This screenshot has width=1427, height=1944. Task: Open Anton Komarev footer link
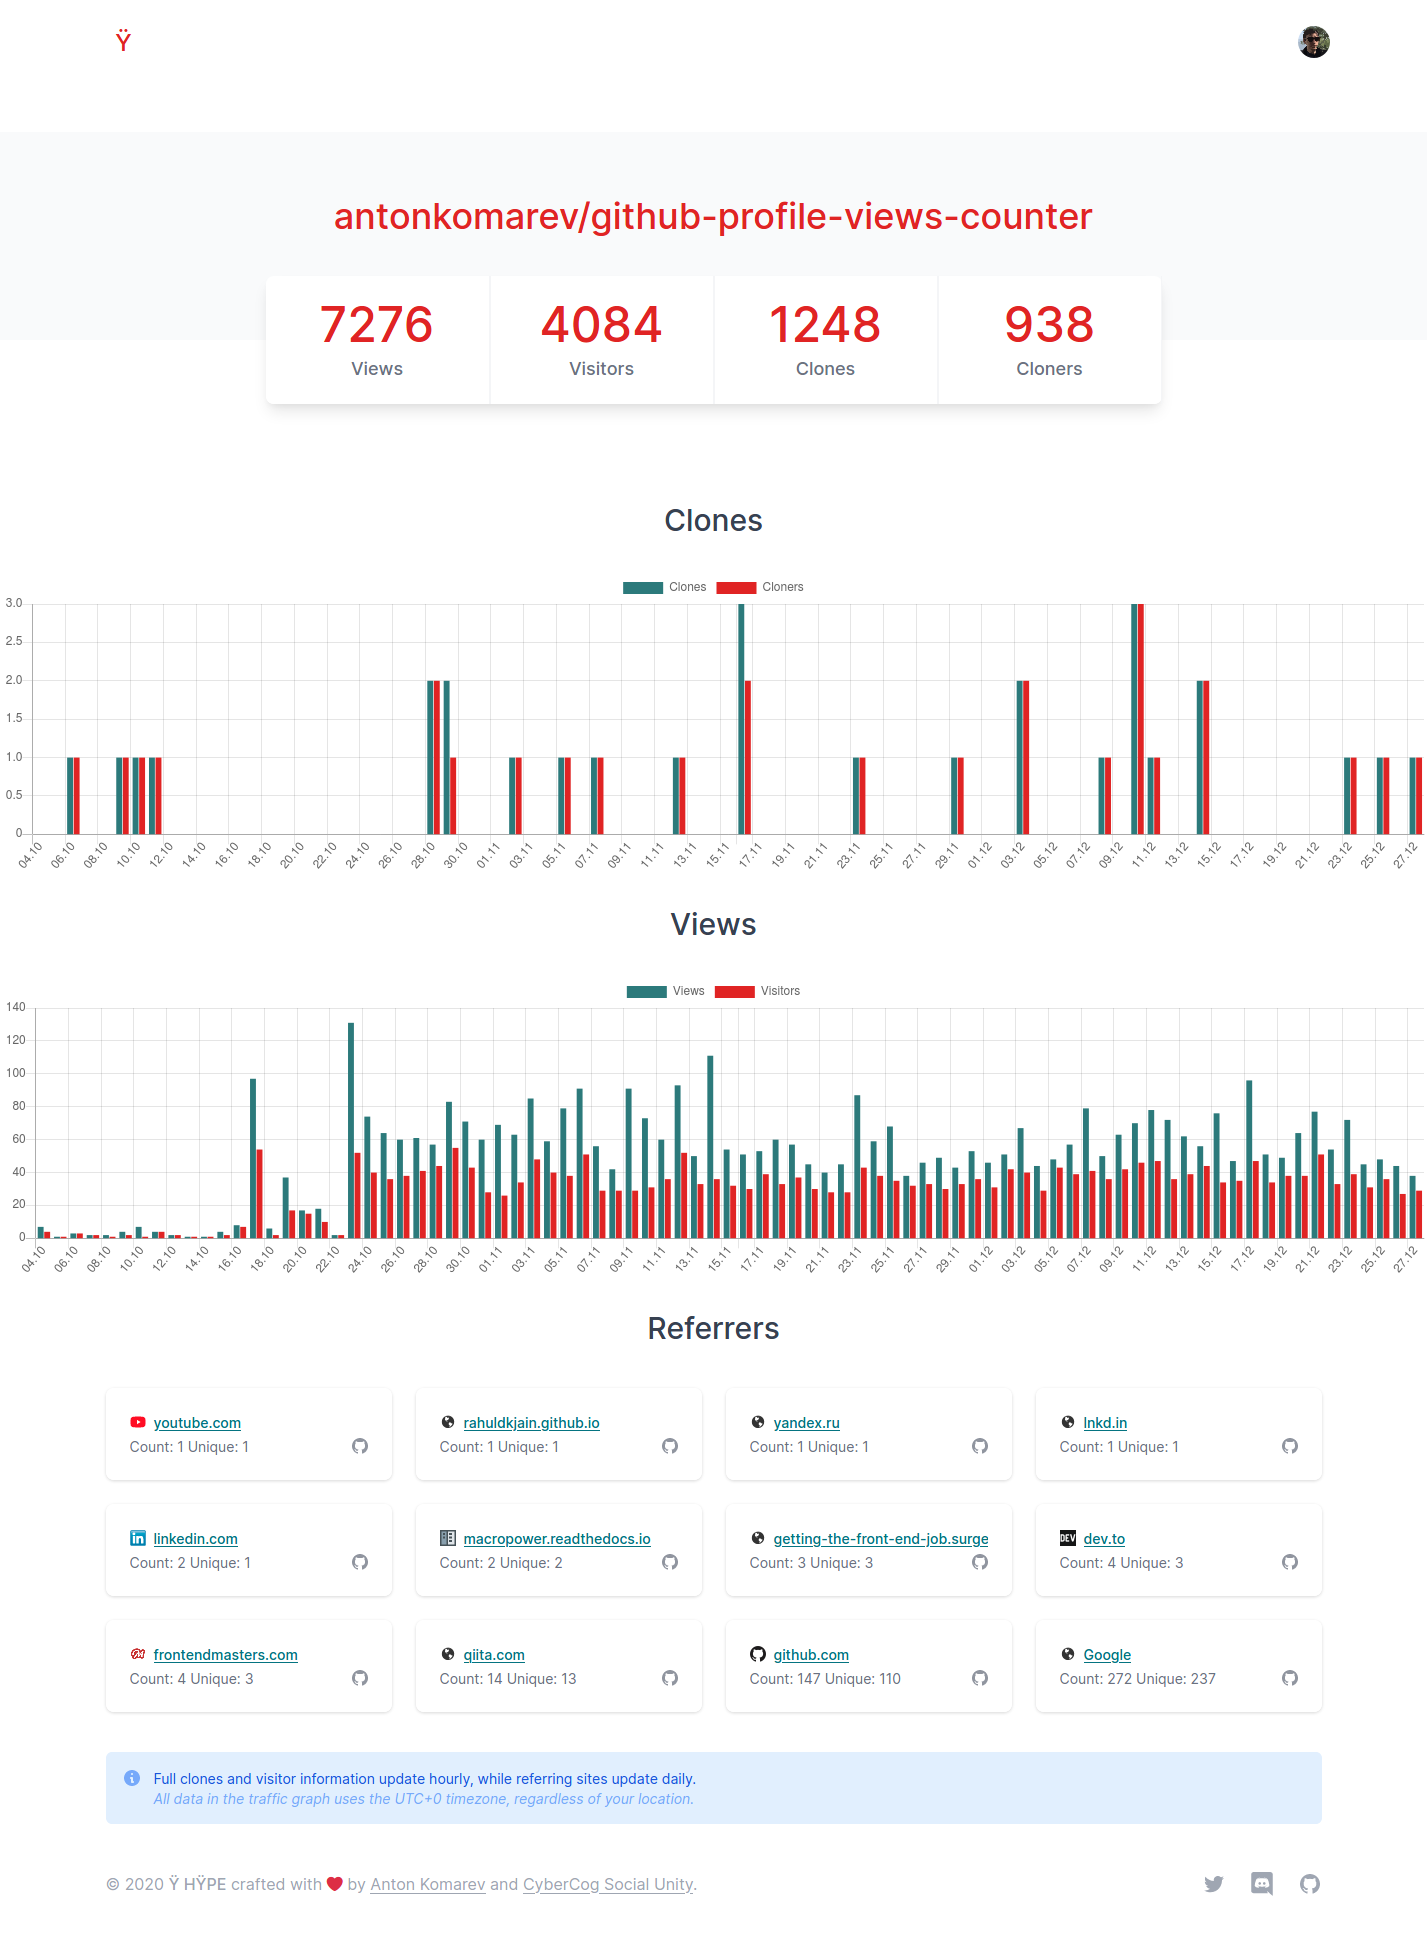pyautogui.click(x=428, y=1884)
